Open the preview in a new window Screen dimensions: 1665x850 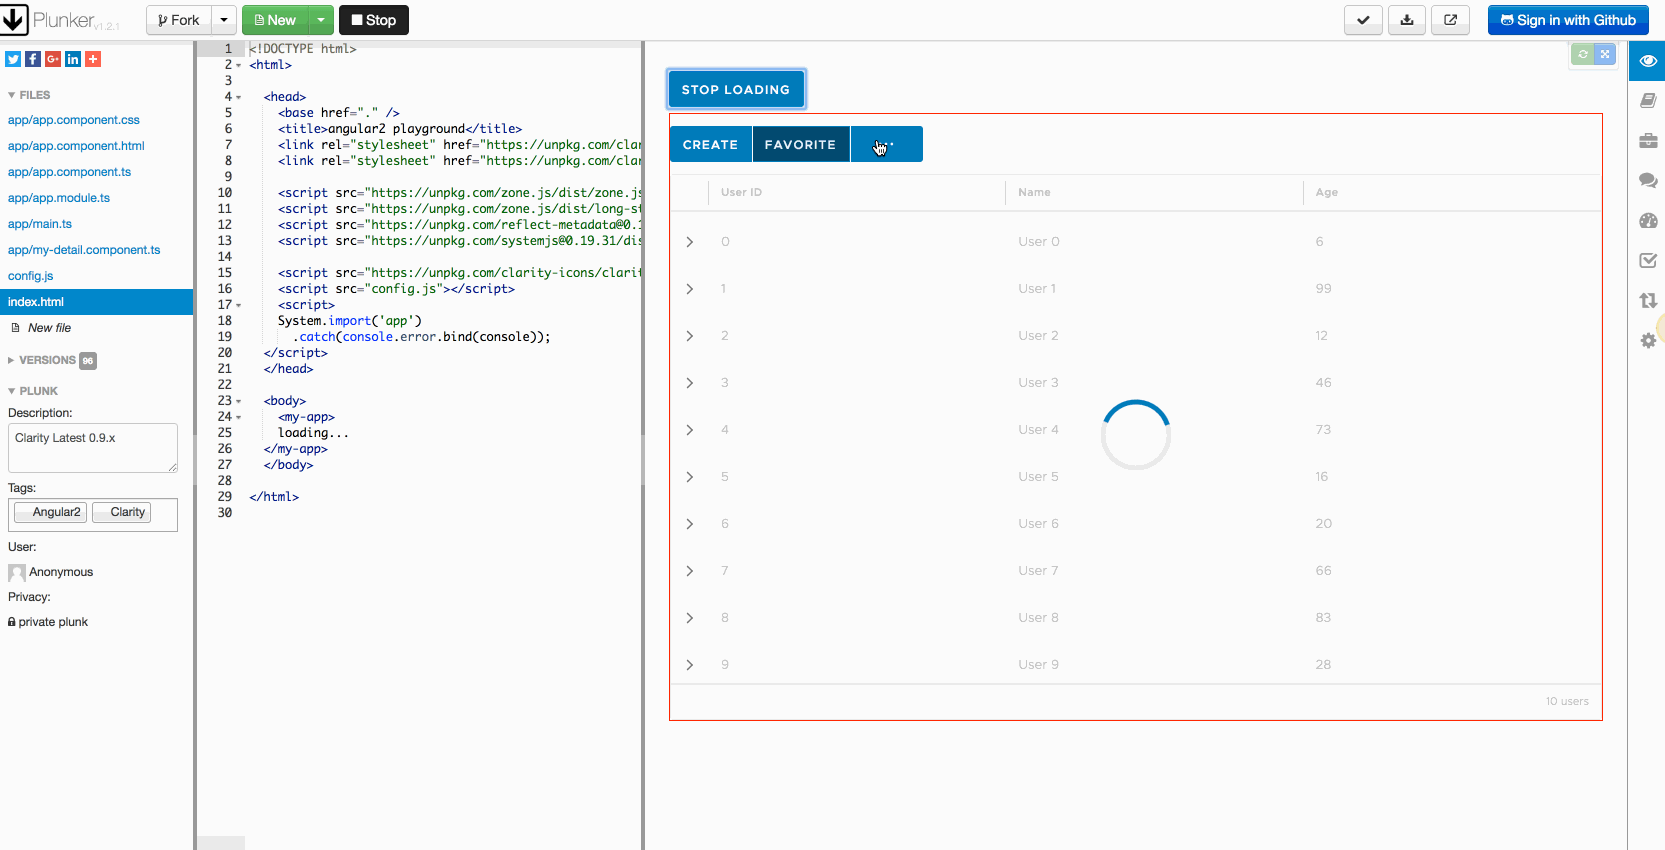[x=1451, y=20]
